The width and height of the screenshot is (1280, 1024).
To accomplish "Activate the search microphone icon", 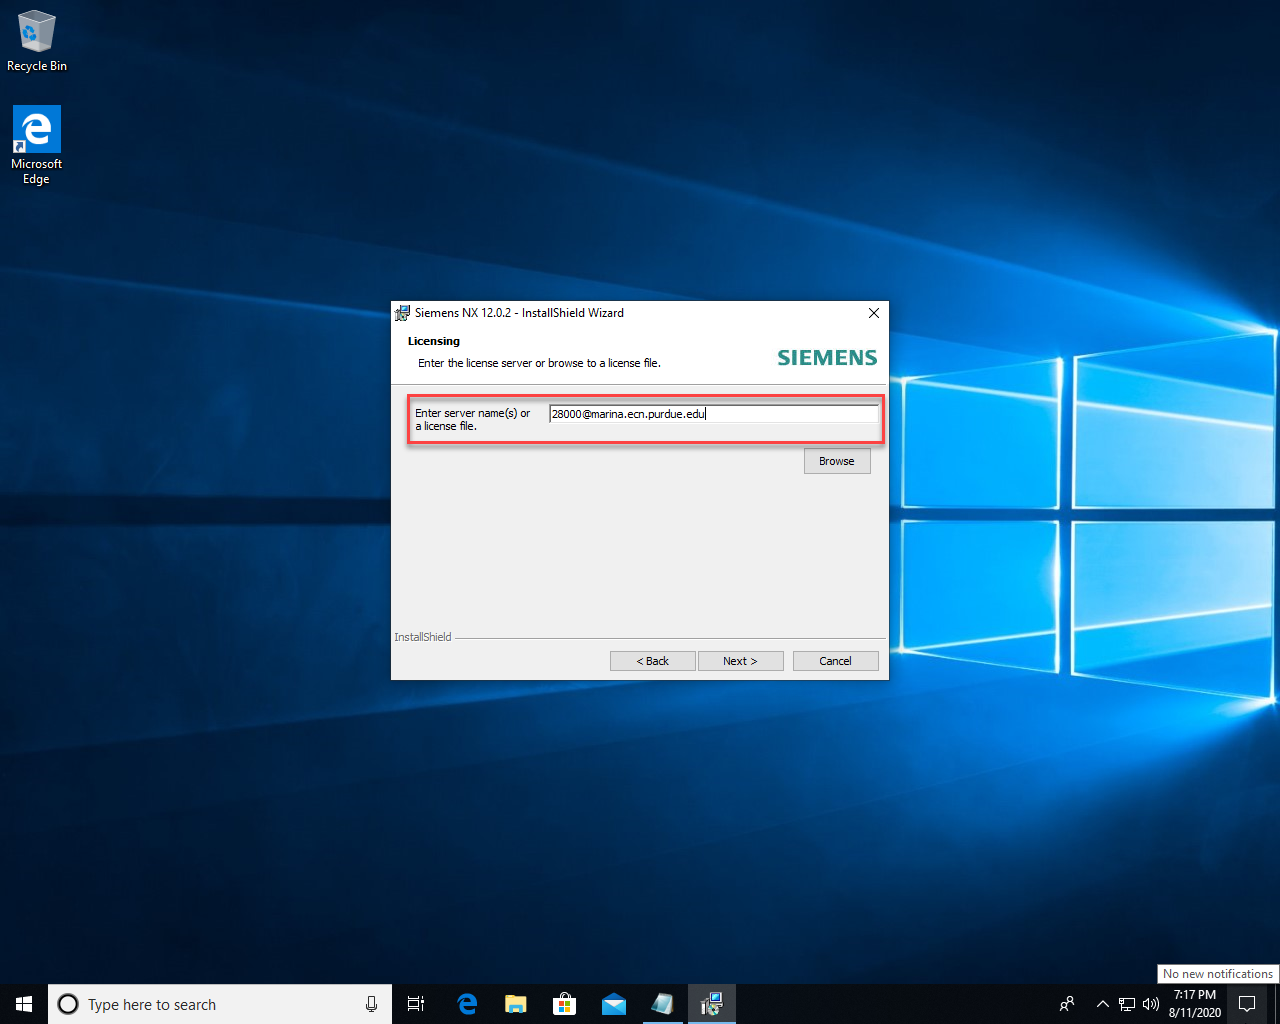I will (x=371, y=1004).
